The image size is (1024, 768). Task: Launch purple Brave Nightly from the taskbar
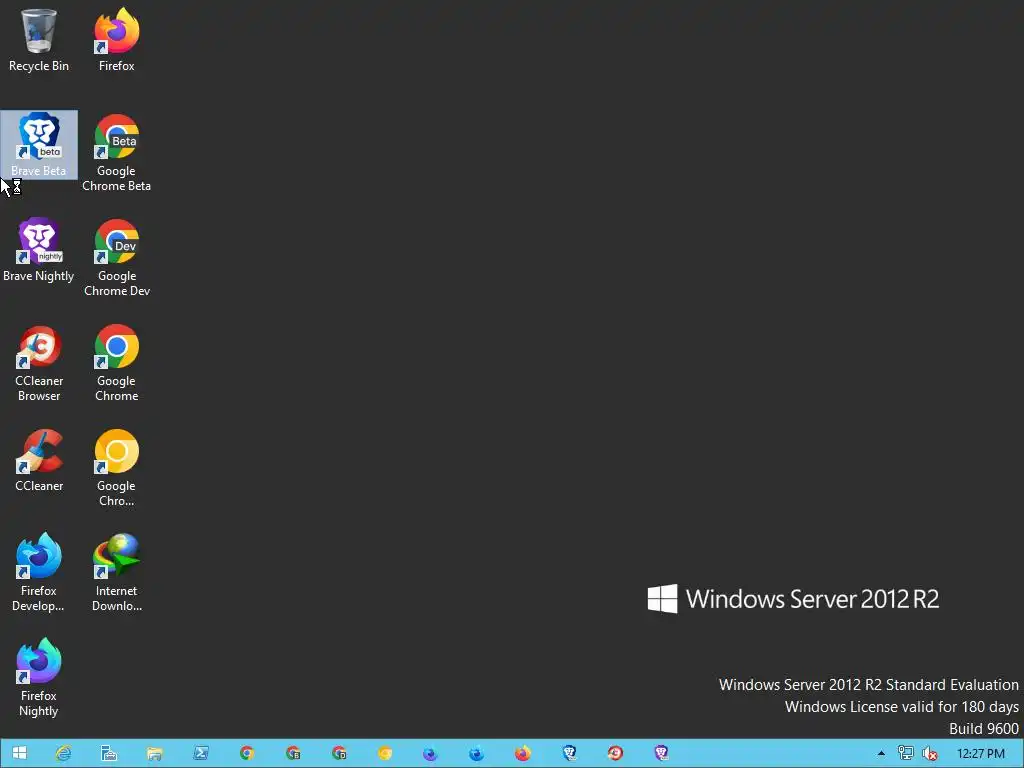[x=661, y=753]
